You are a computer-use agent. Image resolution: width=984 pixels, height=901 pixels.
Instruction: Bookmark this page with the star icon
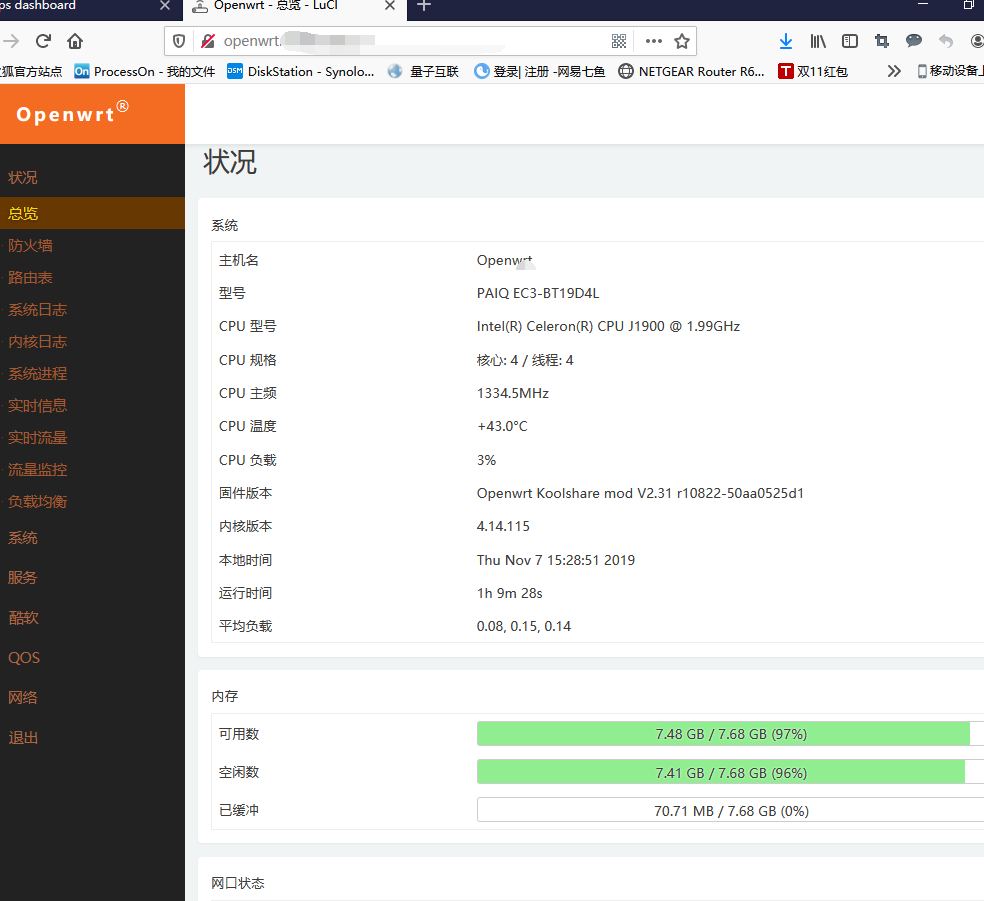(x=682, y=41)
